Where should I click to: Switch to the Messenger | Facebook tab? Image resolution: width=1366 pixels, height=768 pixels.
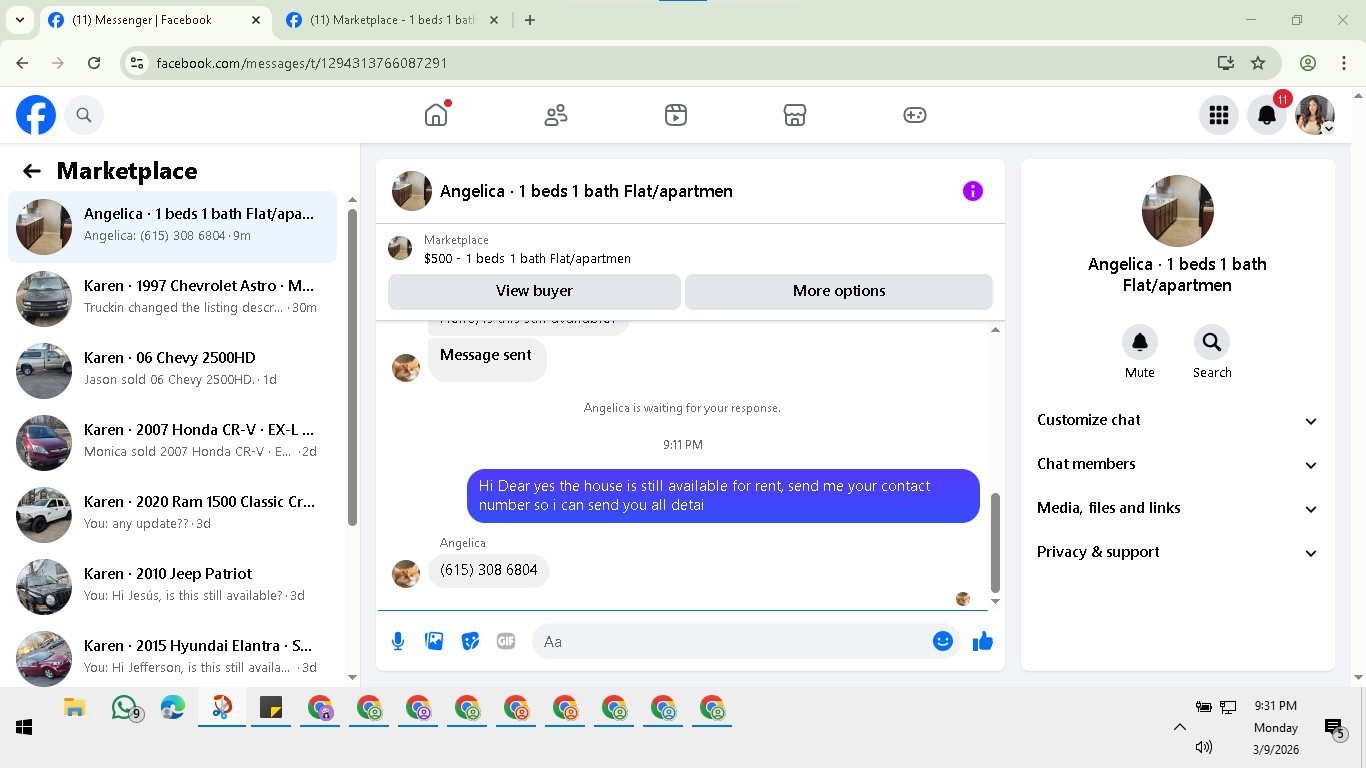(x=156, y=20)
